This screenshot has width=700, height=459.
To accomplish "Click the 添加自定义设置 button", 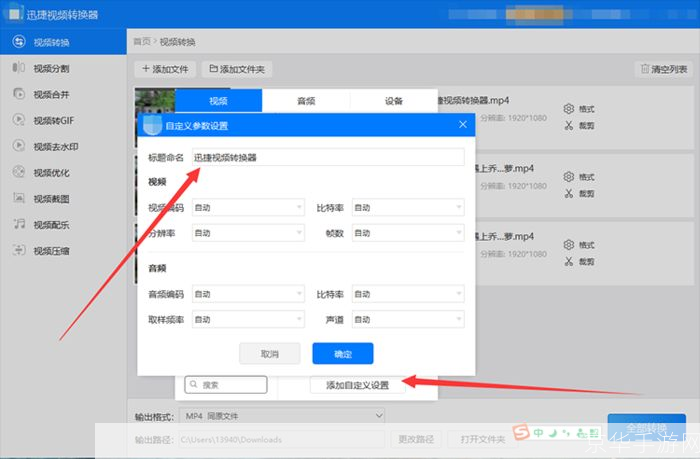I will (358, 385).
